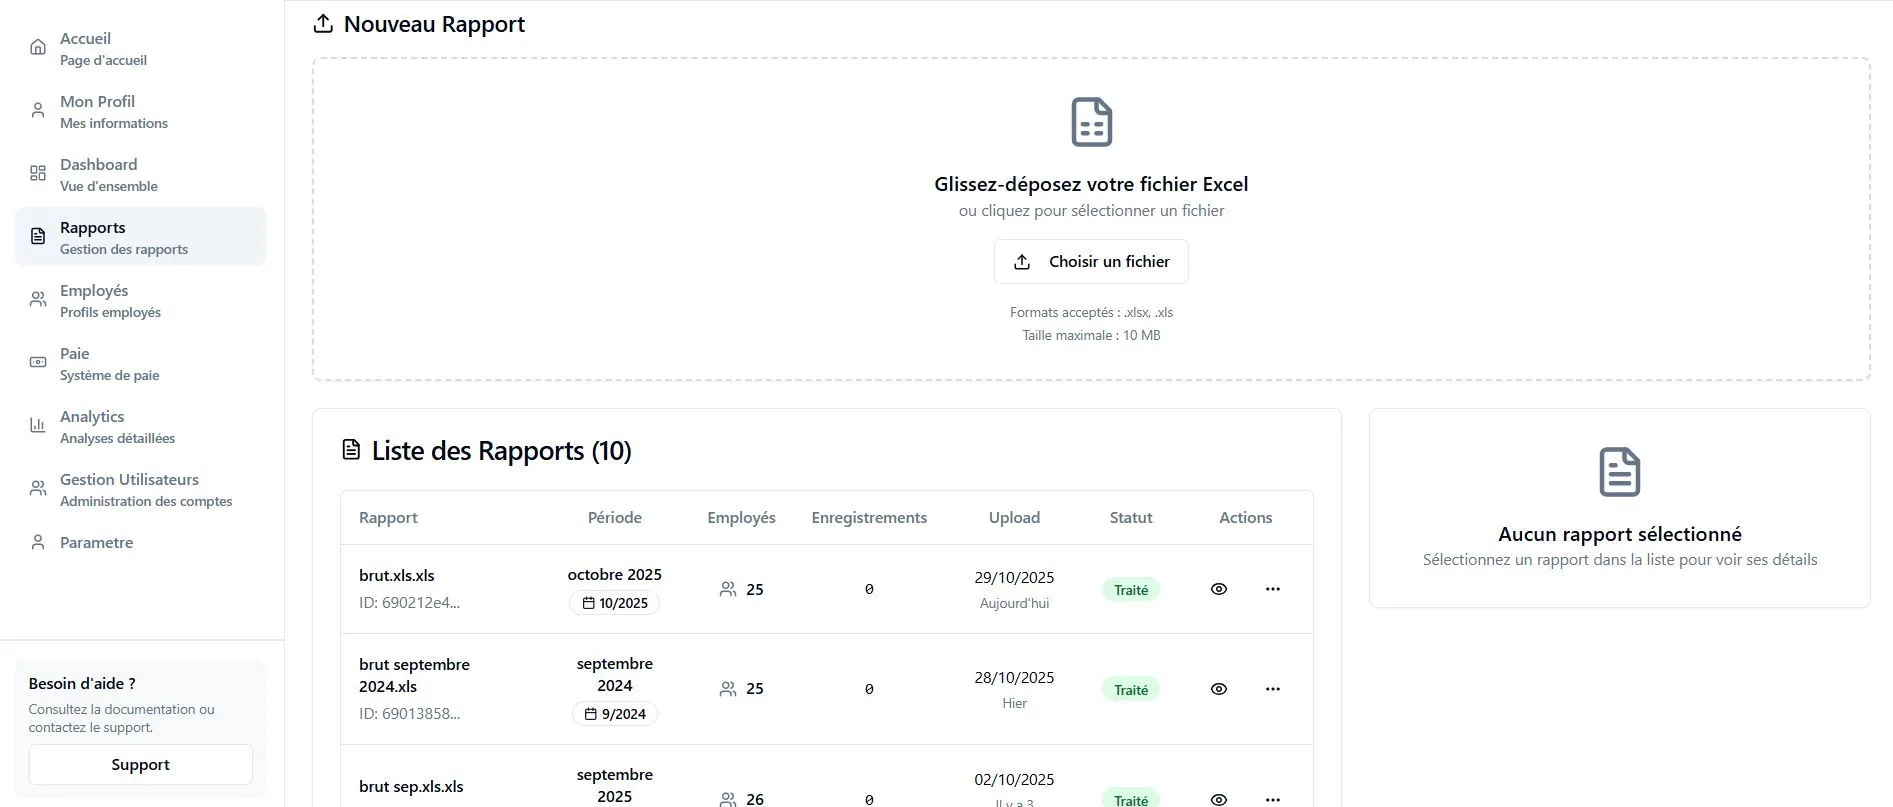This screenshot has height=807, width=1893.
Task: Click the Aucun rapport sélectionné document icon
Action: [x=1620, y=472]
